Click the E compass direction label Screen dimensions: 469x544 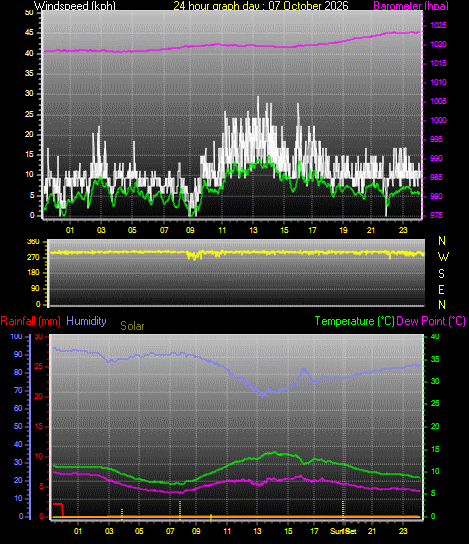(x=441, y=289)
